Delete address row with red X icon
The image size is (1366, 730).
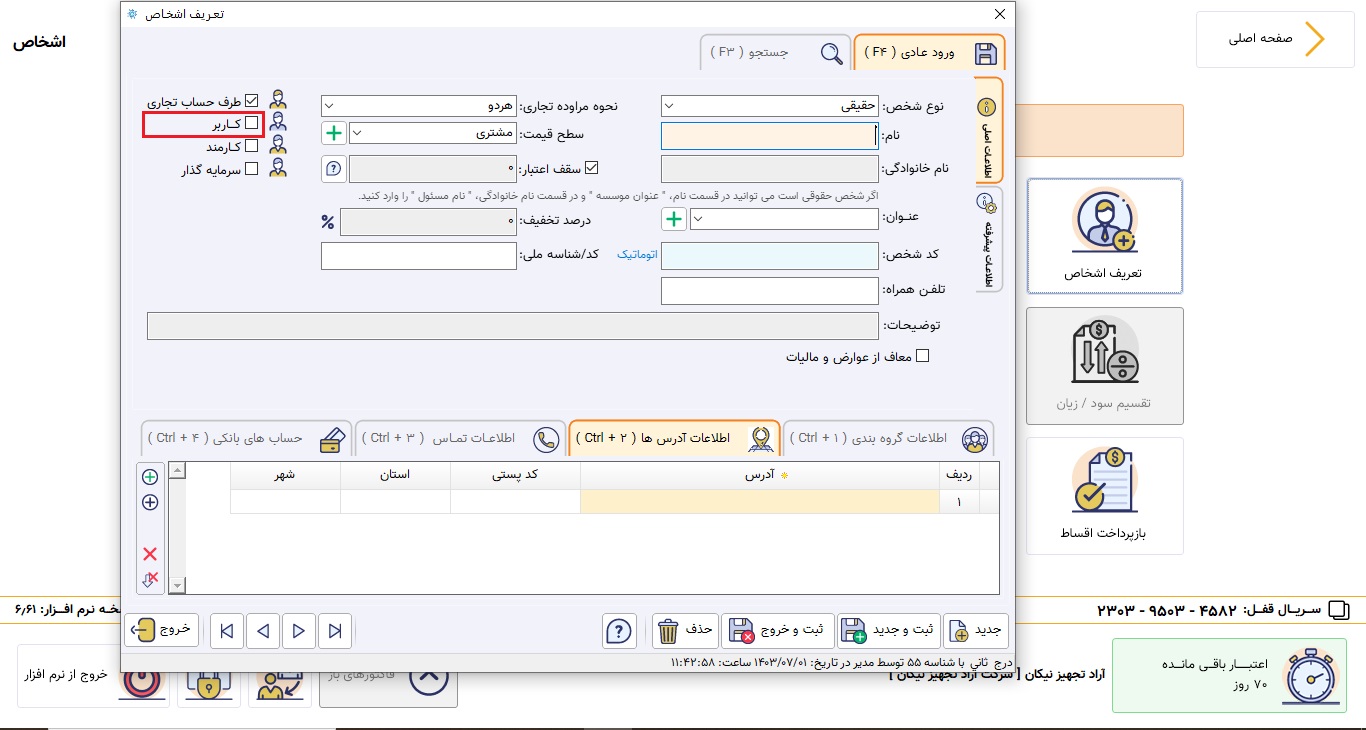[x=150, y=554]
